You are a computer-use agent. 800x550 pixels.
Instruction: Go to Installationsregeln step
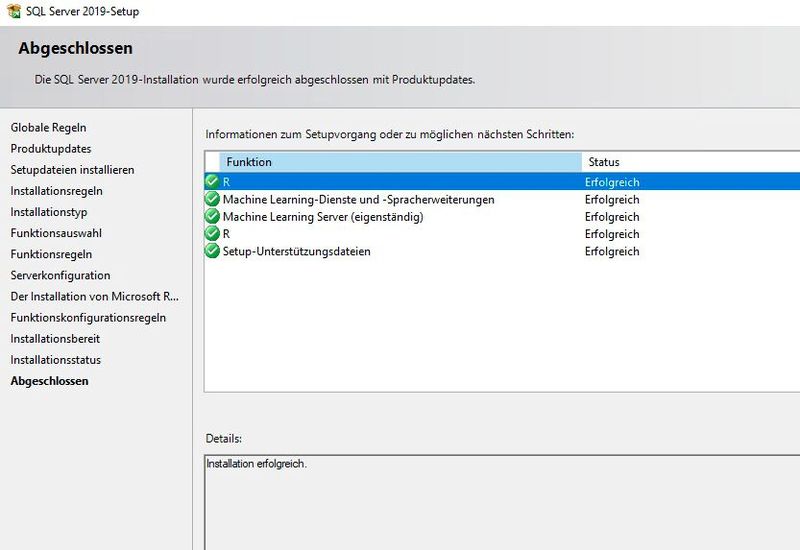pyautogui.click(x=56, y=191)
